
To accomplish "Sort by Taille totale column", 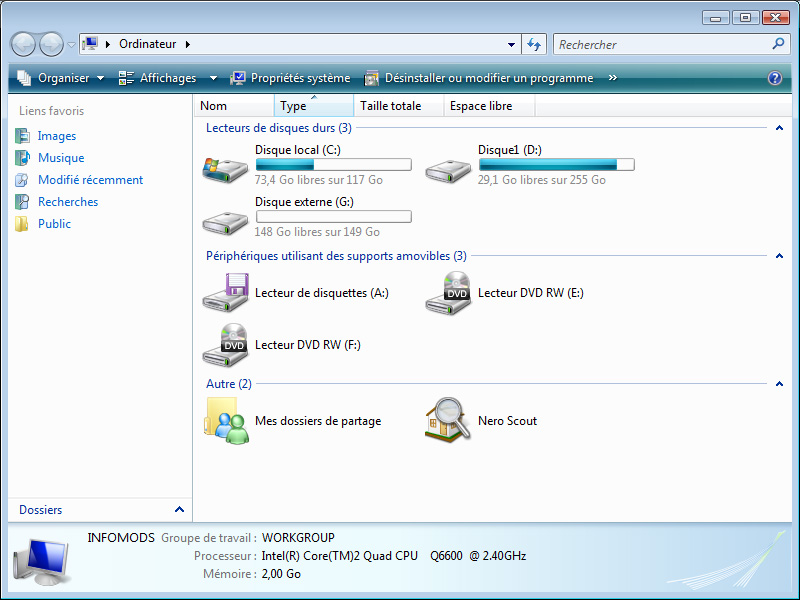I will coord(398,106).
